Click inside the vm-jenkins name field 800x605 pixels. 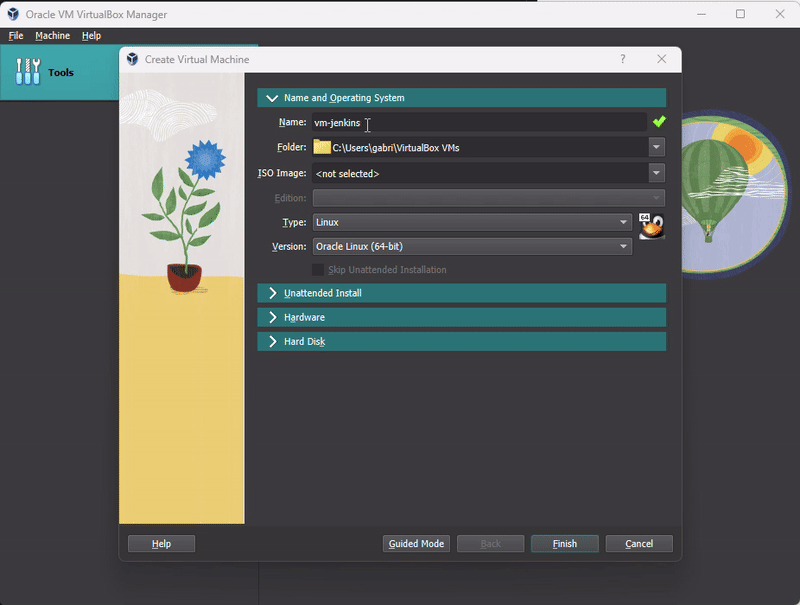click(x=450, y=122)
